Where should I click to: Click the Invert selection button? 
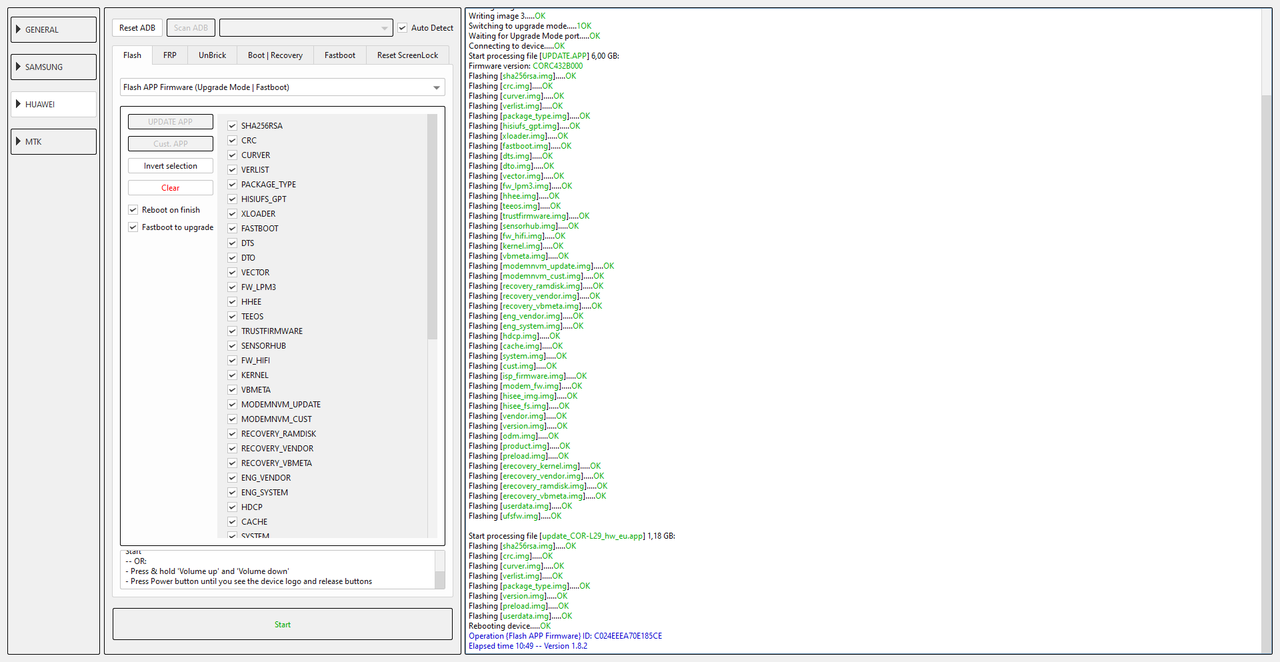coord(170,166)
